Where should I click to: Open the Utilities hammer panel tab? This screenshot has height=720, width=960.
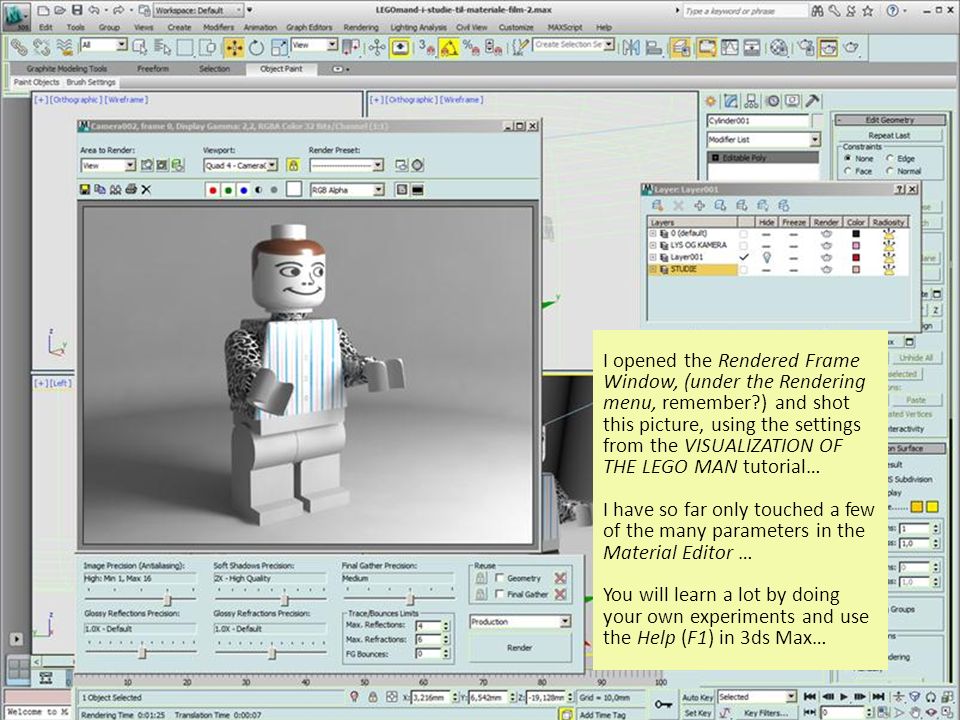click(x=812, y=102)
